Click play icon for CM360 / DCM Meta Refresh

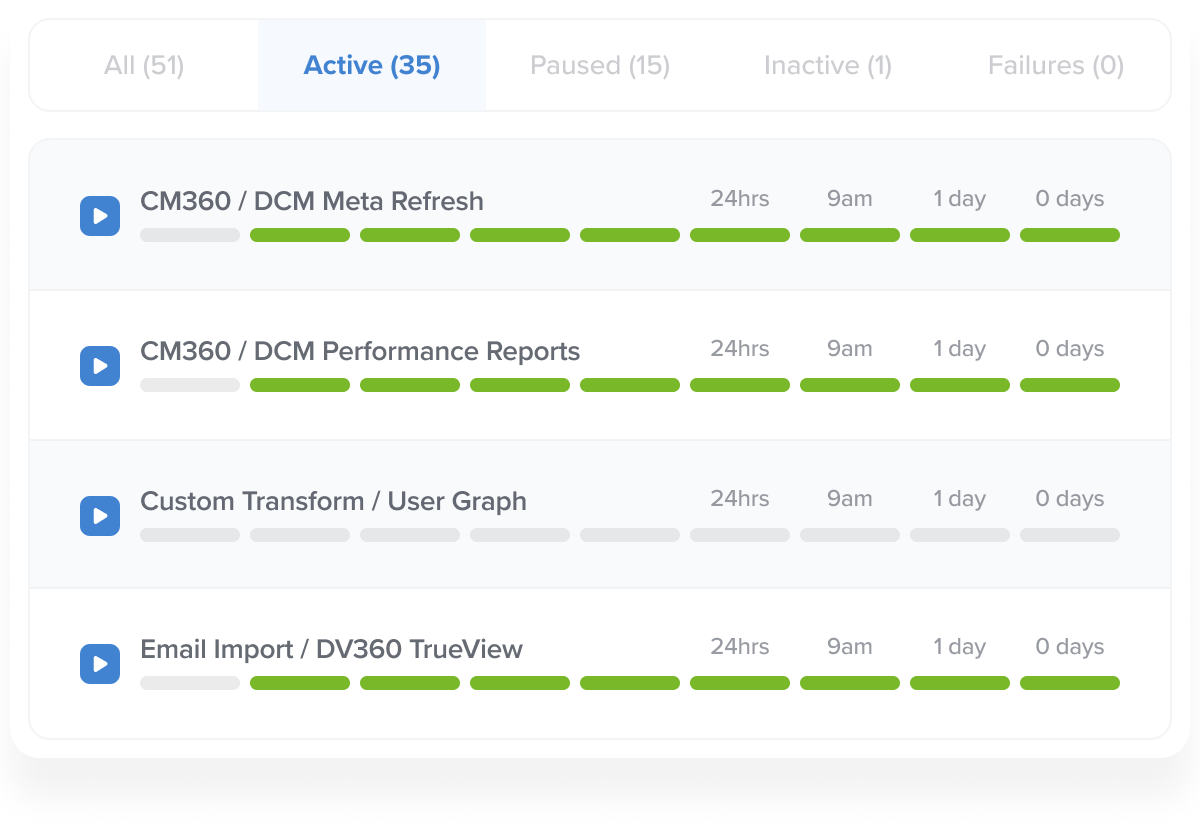(x=100, y=215)
